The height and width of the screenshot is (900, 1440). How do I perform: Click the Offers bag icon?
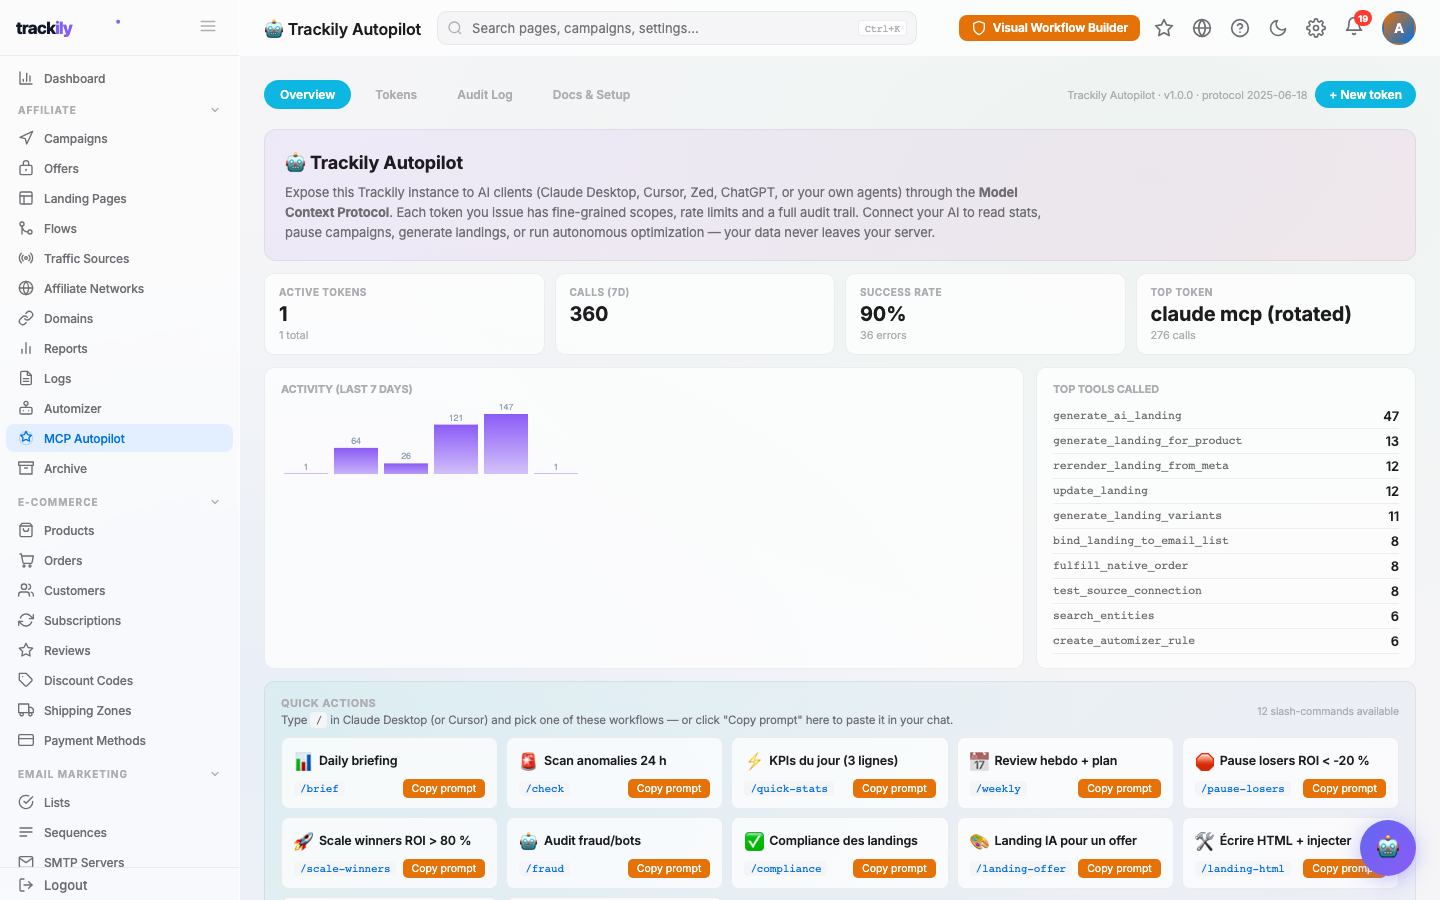(x=26, y=168)
